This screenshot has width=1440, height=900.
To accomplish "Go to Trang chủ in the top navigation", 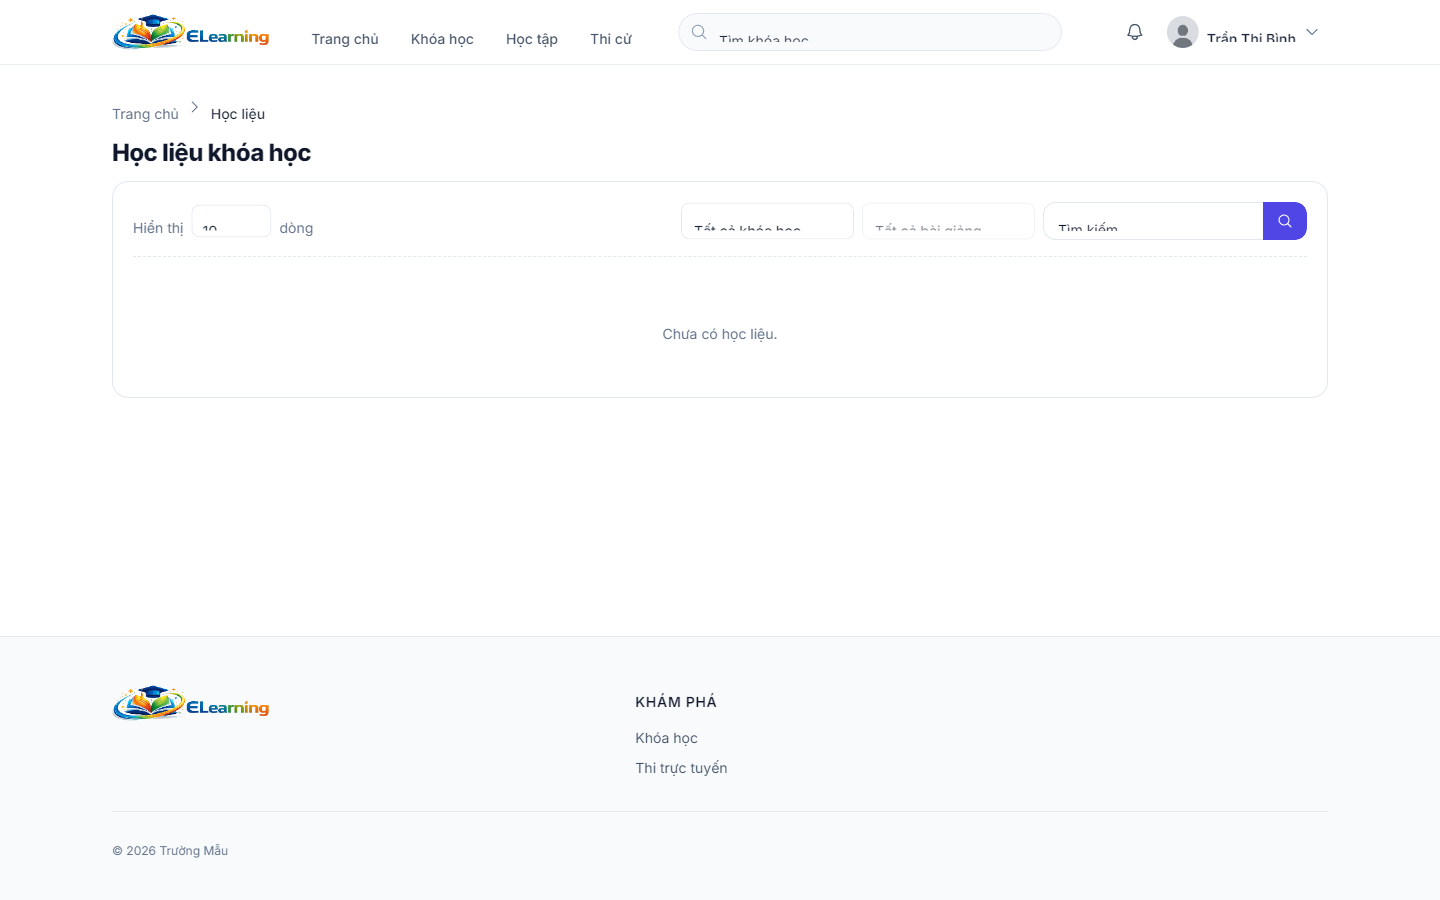I will pos(345,39).
